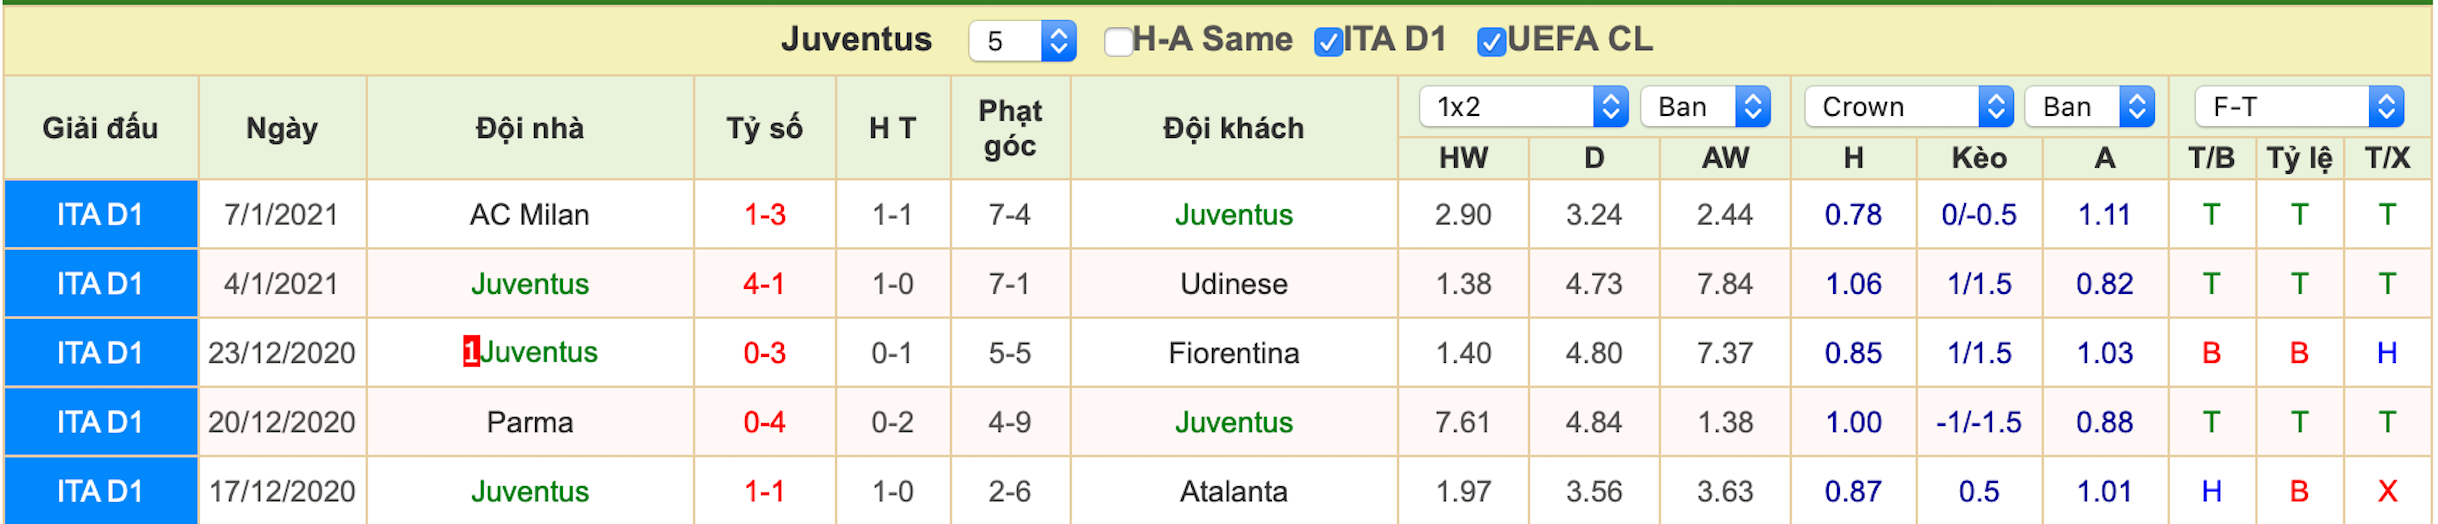This screenshot has width=2438, height=524.
Task: Click the red card icon beside Juventus
Action: pyautogui.click(x=471, y=353)
